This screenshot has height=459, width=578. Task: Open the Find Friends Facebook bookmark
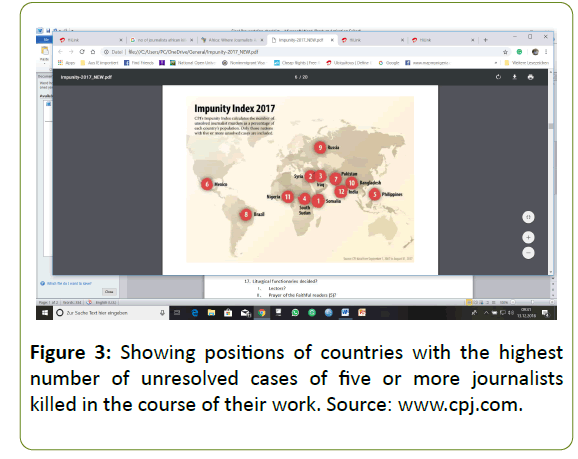pos(139,63)
